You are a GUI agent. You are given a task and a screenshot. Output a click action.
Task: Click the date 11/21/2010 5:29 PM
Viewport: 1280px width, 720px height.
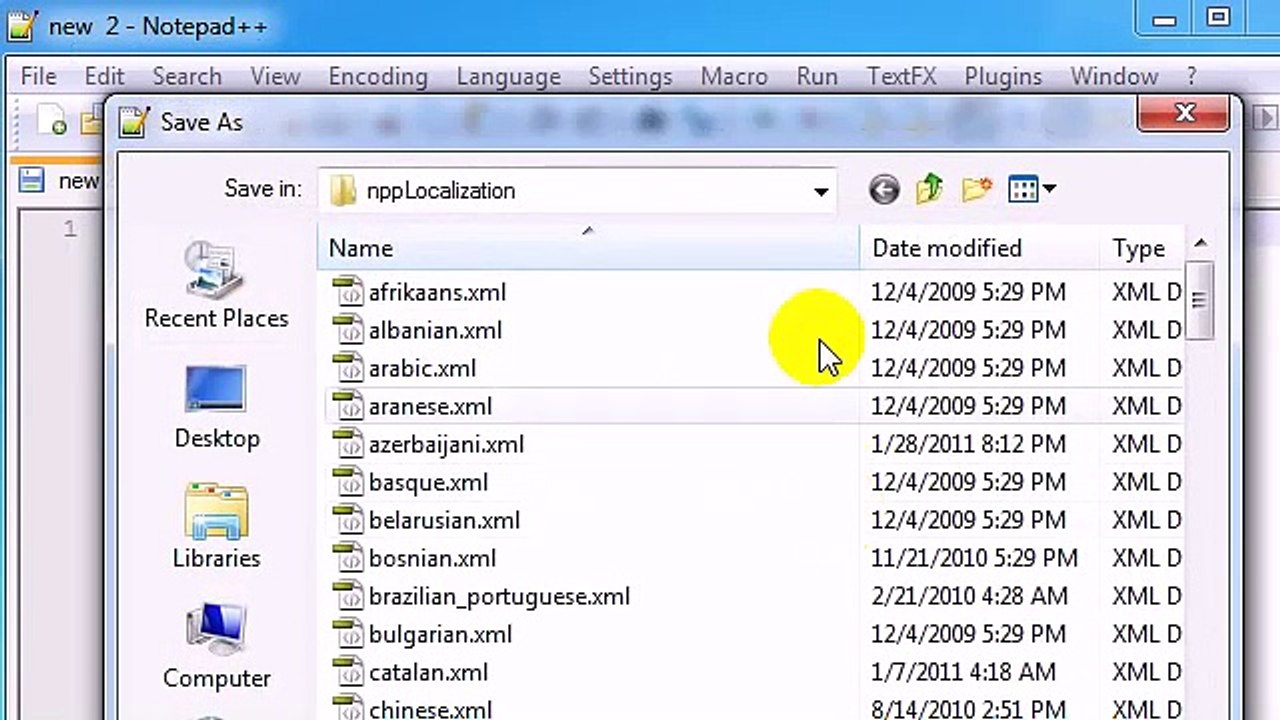click(x=974, y=558)
